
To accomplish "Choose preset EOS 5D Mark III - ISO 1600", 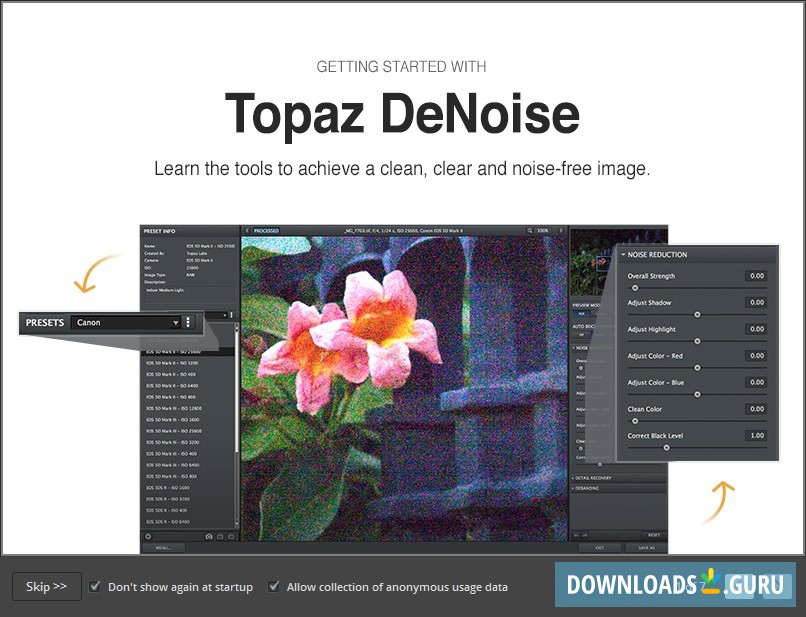I will click(x=173, y=420).
